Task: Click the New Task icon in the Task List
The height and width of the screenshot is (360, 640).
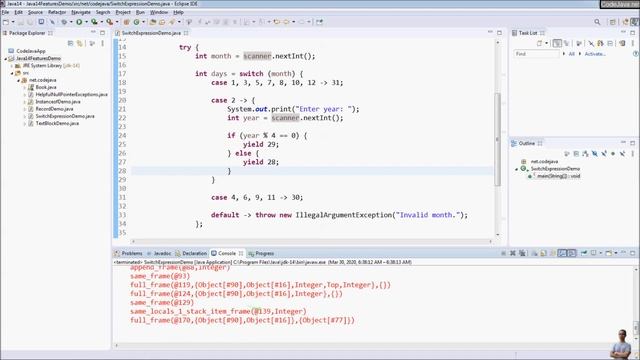Action: point(539,43)
